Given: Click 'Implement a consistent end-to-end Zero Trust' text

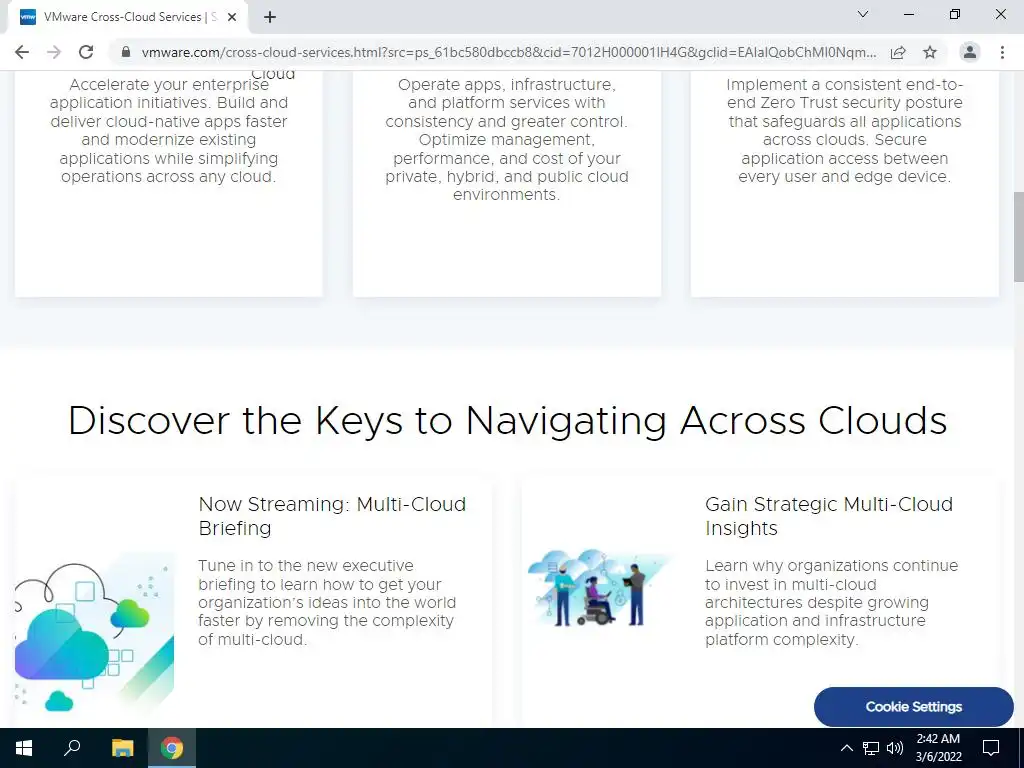Looking at the screenshot, I should [844, 131].
